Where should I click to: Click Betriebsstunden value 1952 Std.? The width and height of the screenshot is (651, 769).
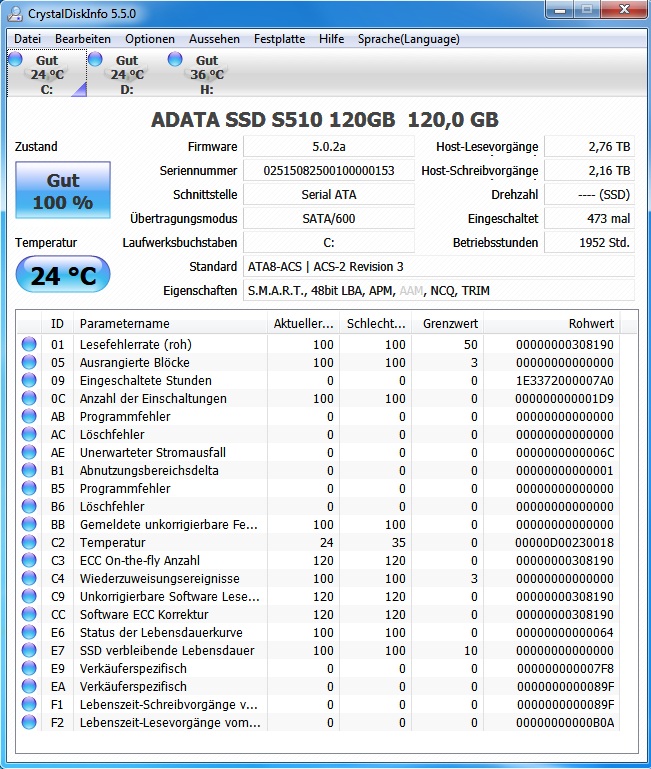click(x=589, y=242)
